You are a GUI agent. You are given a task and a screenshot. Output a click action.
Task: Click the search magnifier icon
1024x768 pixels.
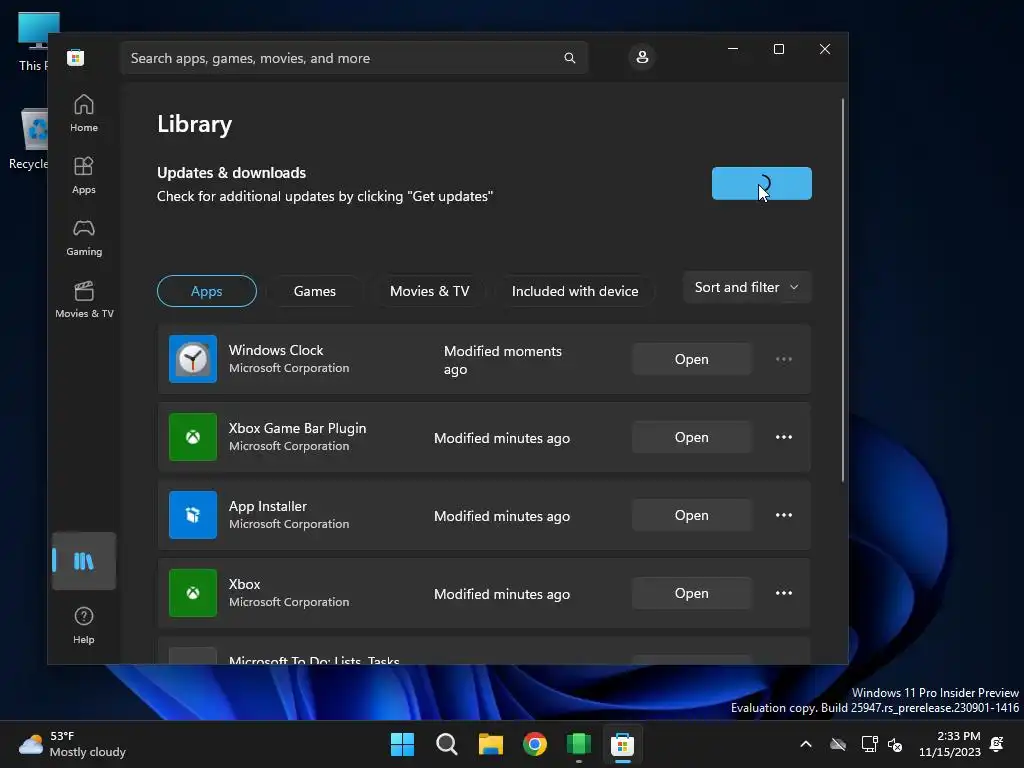[x=569, y=58]
